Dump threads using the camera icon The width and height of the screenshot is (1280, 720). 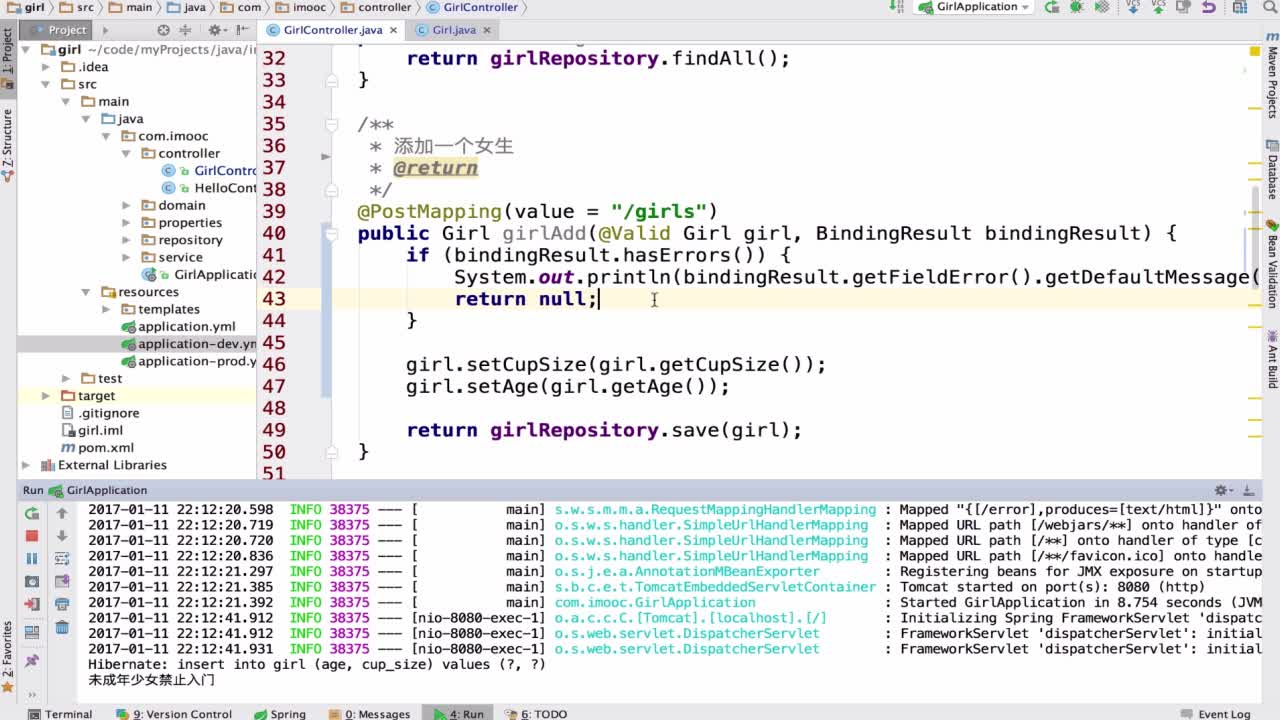coord(32,581)
